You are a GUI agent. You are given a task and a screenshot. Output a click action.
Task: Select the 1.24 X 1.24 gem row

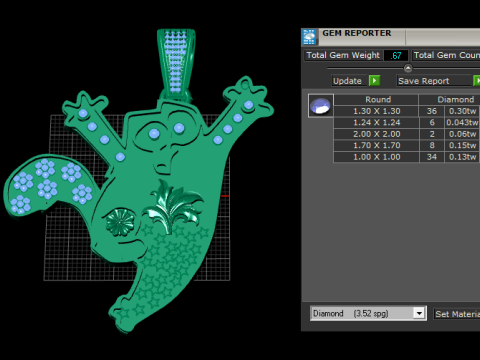click(x=407, y=122)
